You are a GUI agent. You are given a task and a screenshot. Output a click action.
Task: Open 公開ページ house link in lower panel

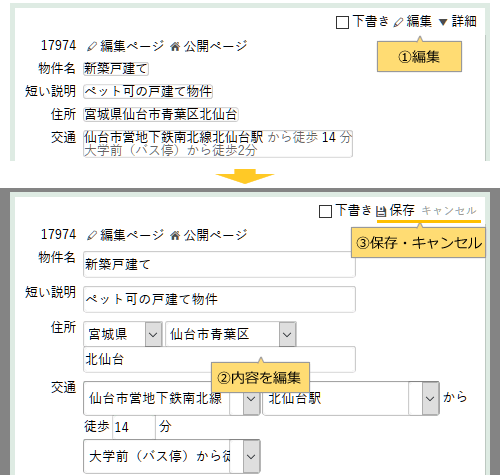[209, 235]
